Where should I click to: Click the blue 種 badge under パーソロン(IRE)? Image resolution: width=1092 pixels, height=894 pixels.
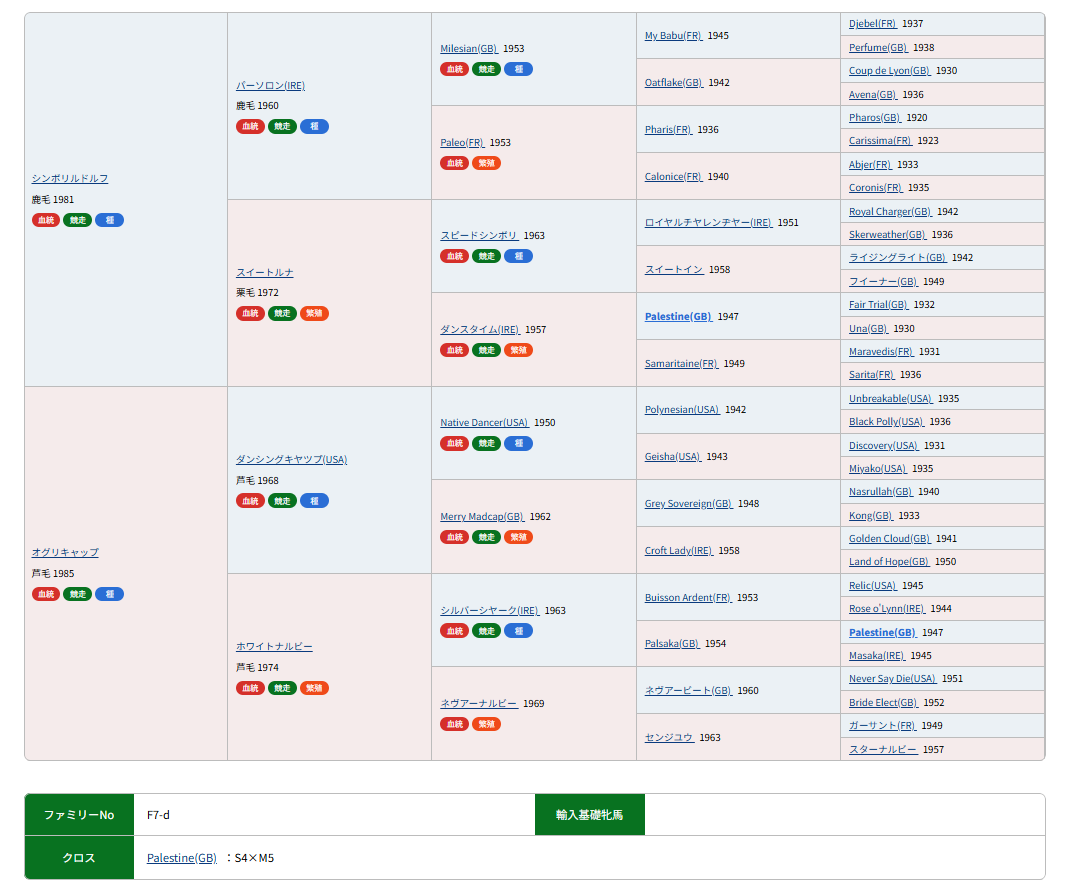314,127
